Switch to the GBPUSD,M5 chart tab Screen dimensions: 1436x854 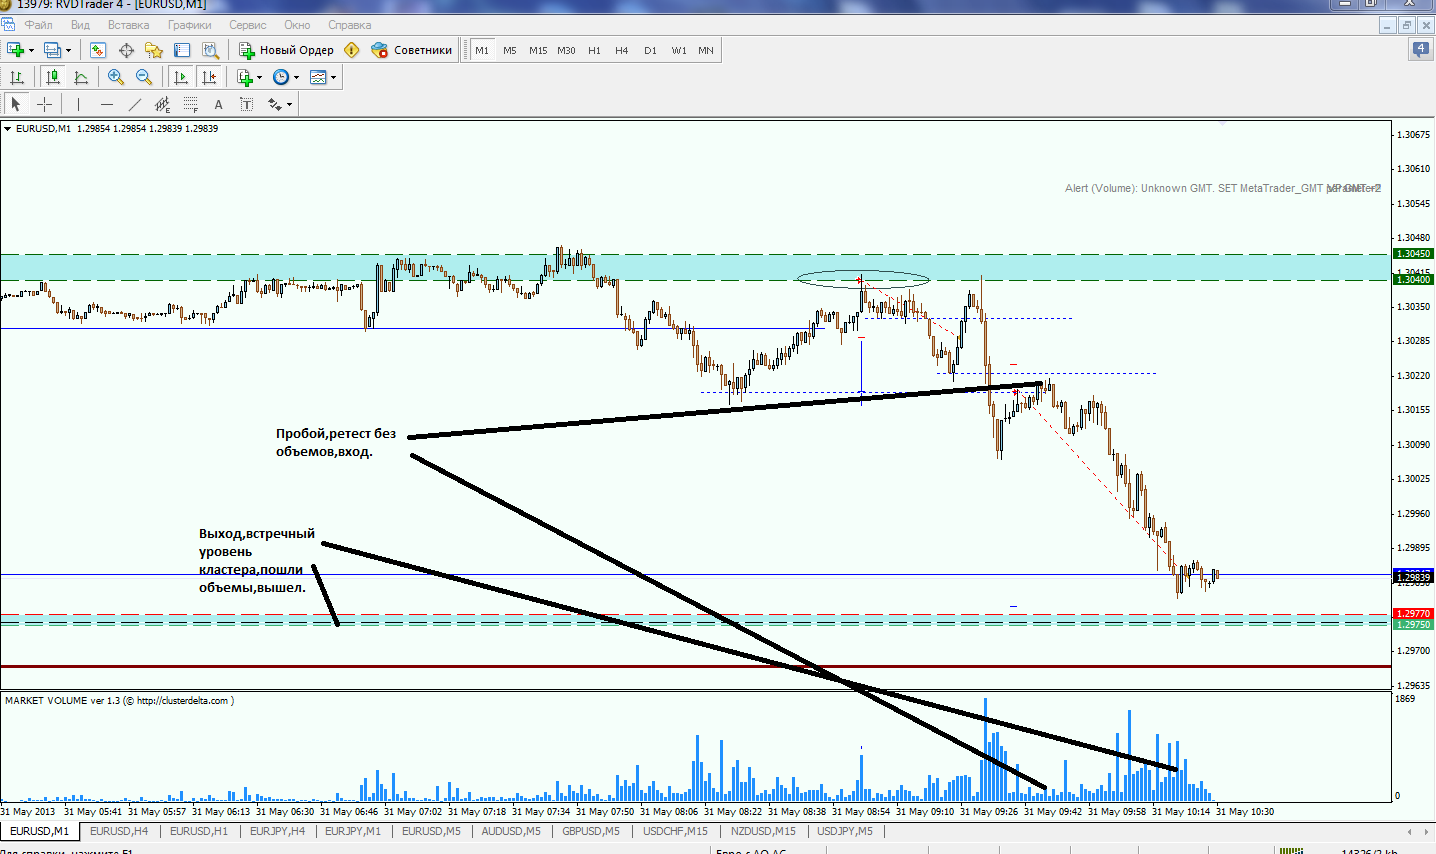(590, 831)
